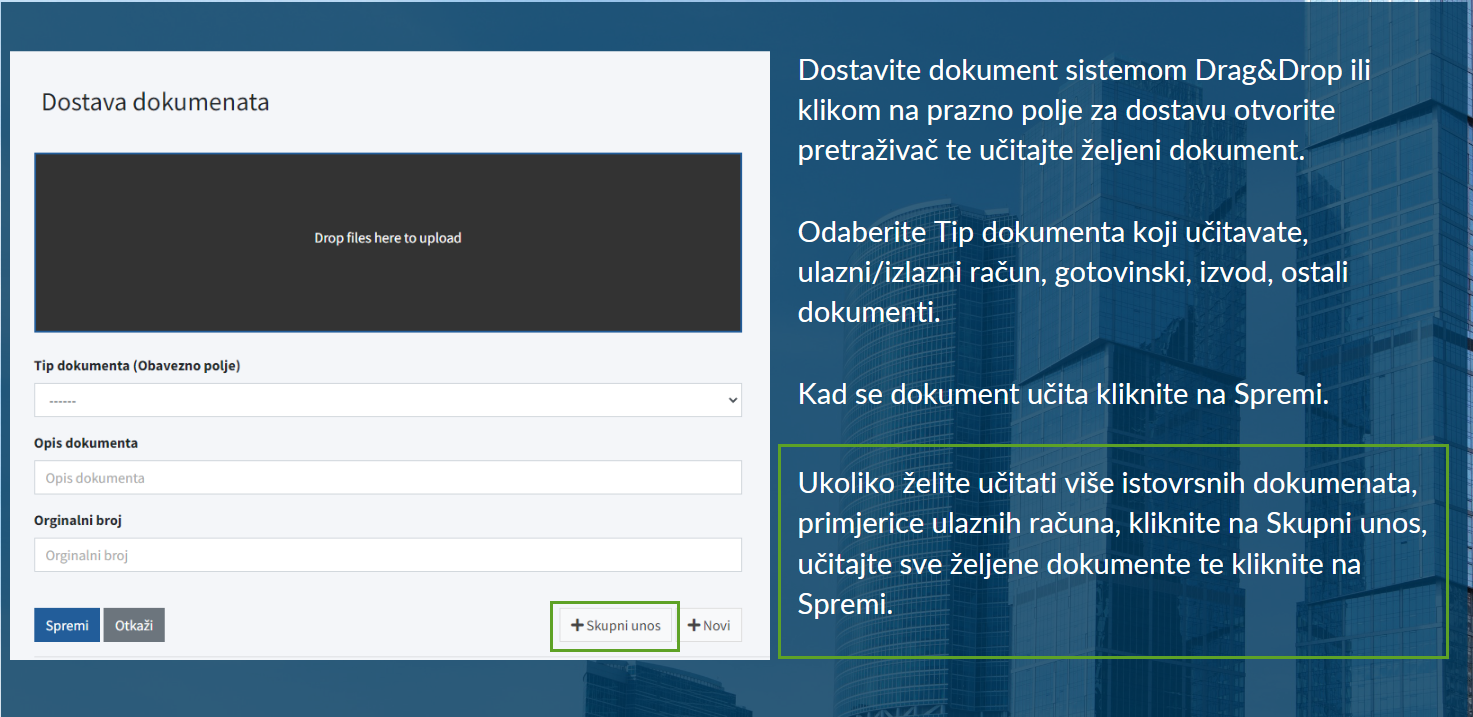
Task: Click the Tip dokumenta (Obavezno polje) label
Action: coord(137,365)
